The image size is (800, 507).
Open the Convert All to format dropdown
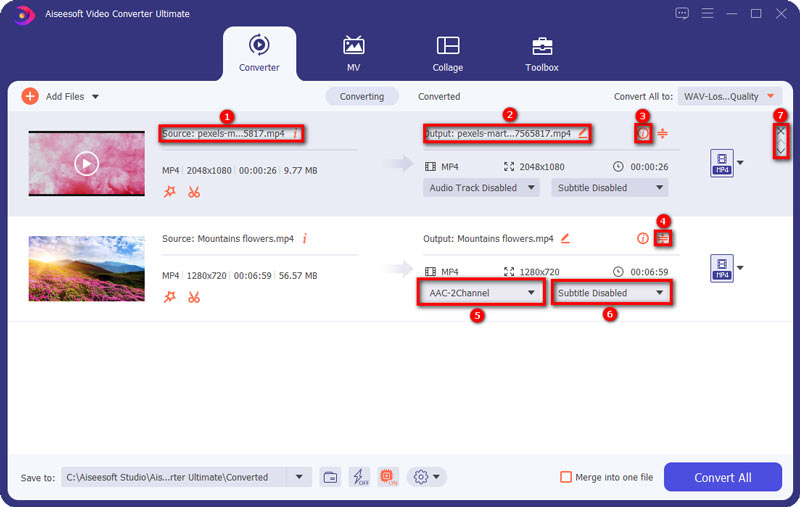[730, 96]
